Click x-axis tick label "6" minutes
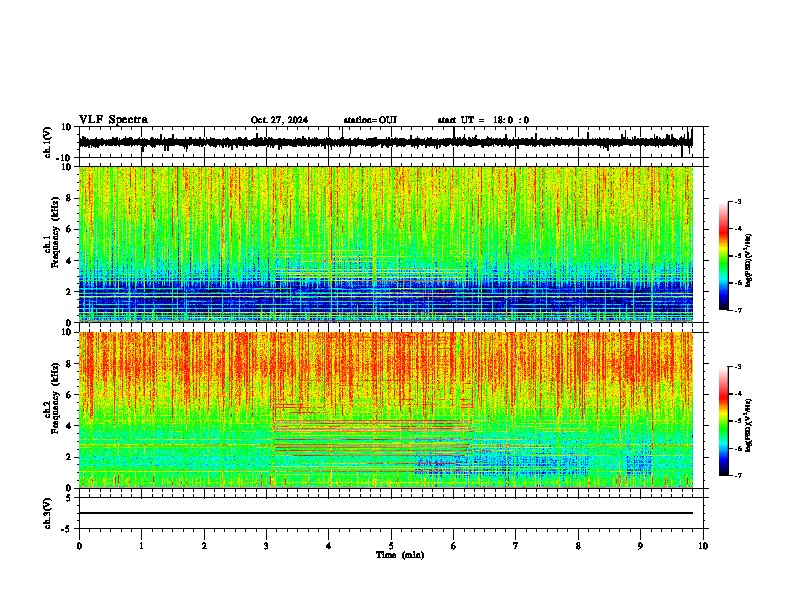 click(x=453, y=546)
